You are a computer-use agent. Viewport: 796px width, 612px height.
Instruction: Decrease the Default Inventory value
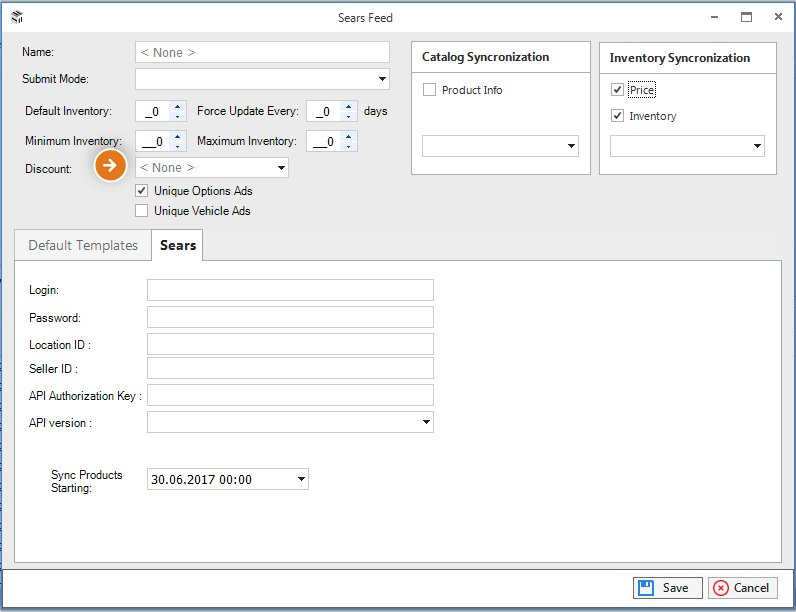[177, 117]
